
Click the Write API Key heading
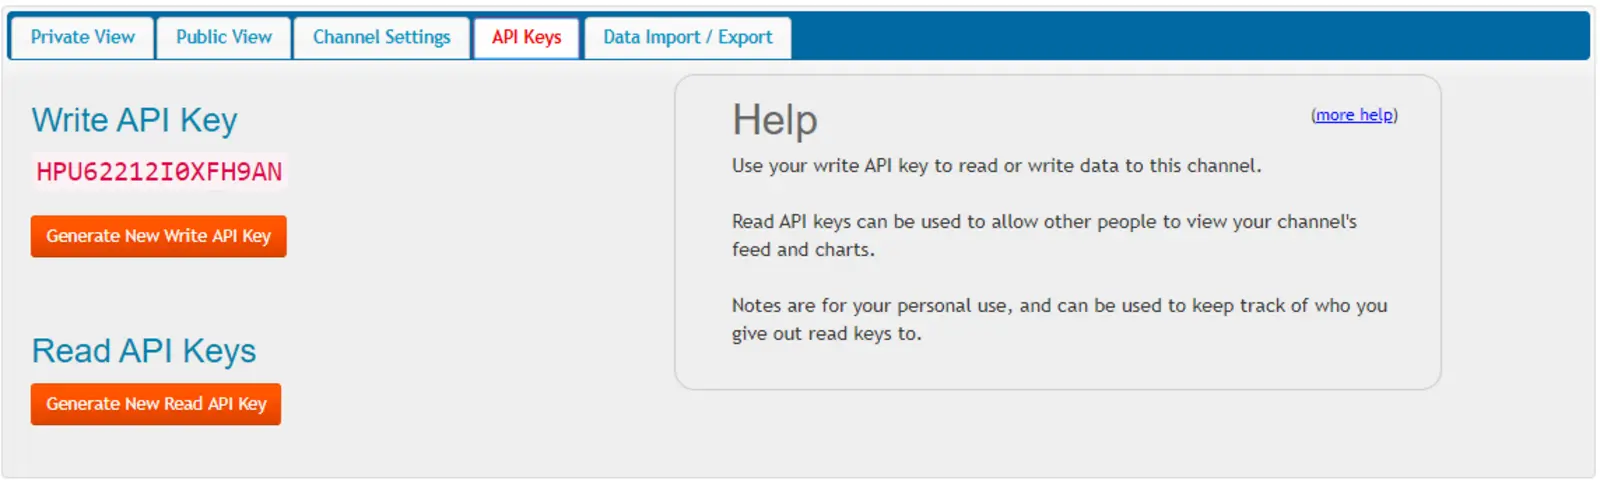134,120
